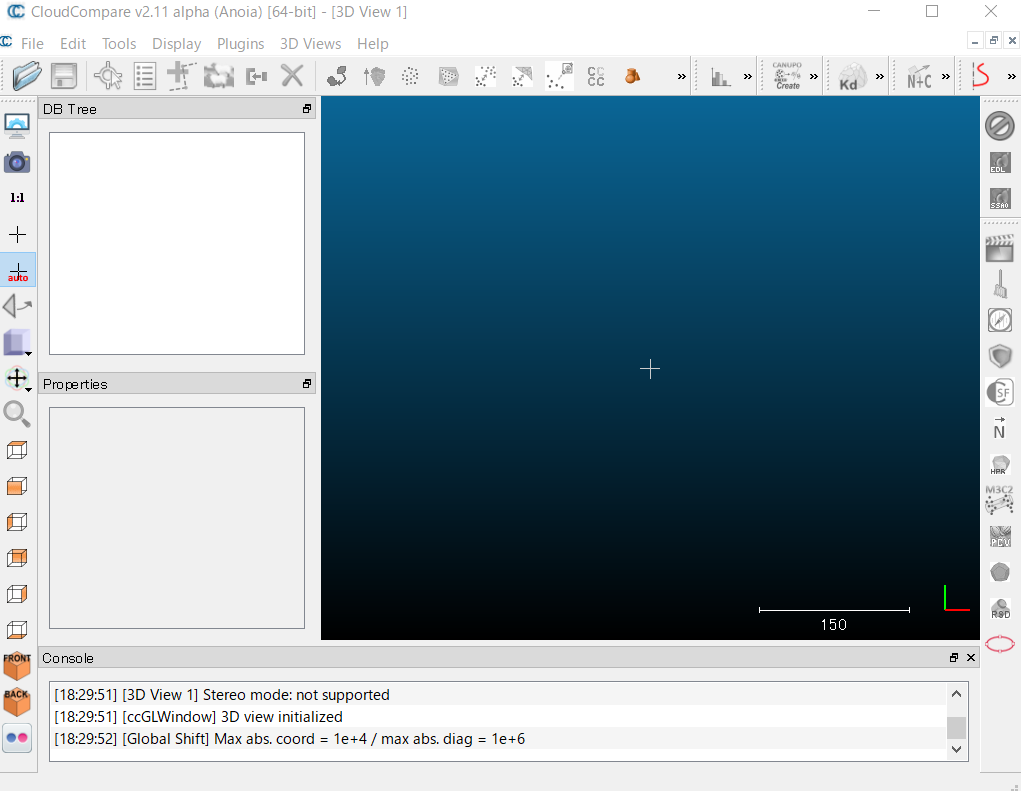Click console scrollbar down arrow
1021x791 pixels.
pos(956,749)
